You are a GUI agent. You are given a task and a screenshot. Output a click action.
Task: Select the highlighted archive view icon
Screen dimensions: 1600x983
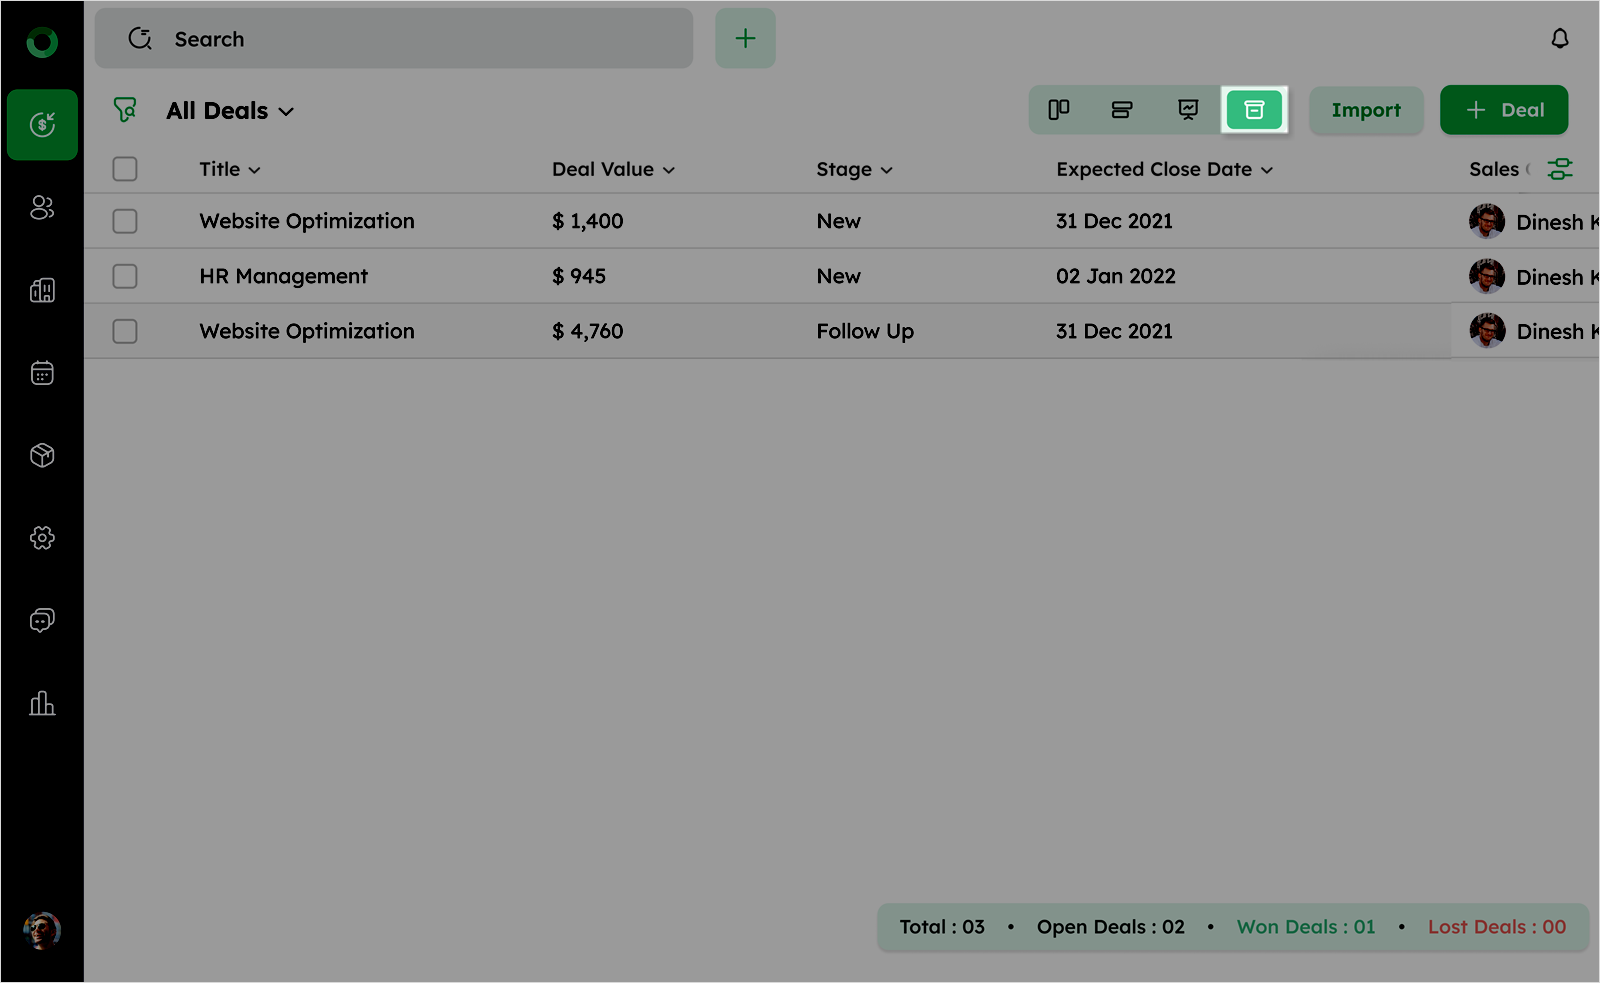[1254, 110]
